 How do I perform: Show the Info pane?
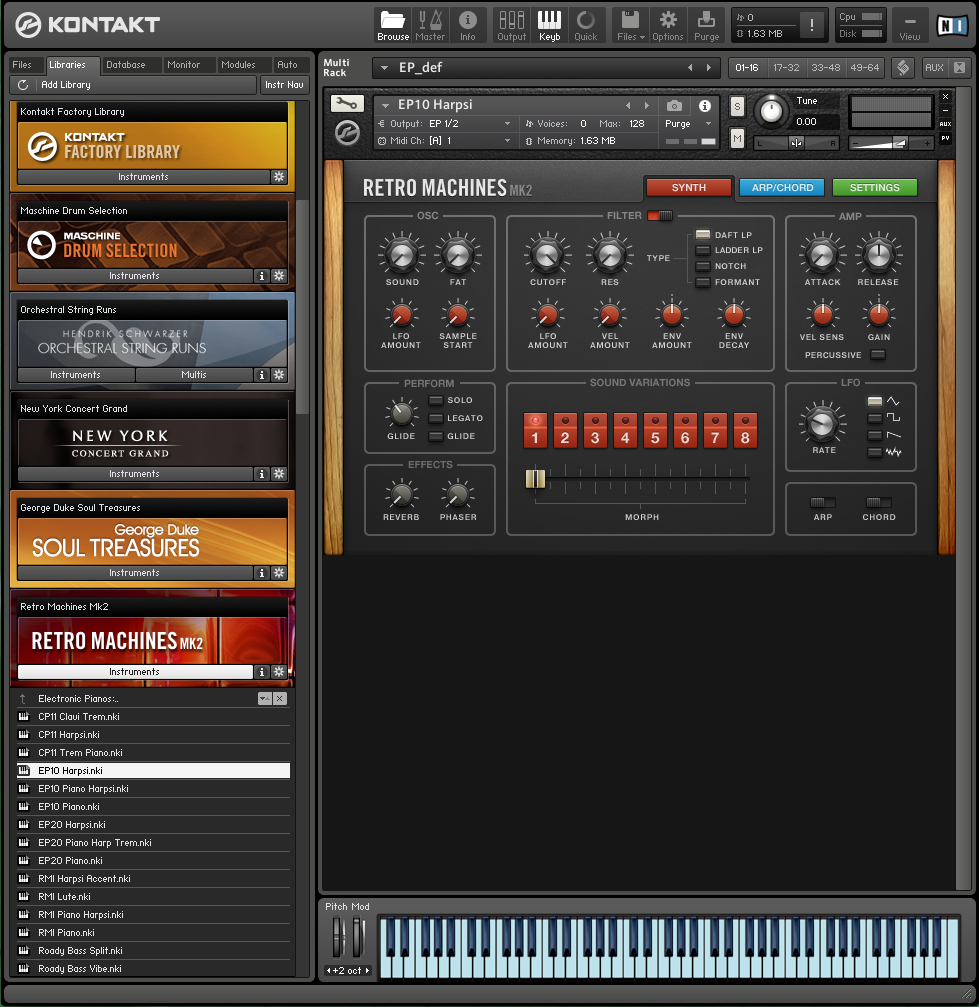point(468,26)
